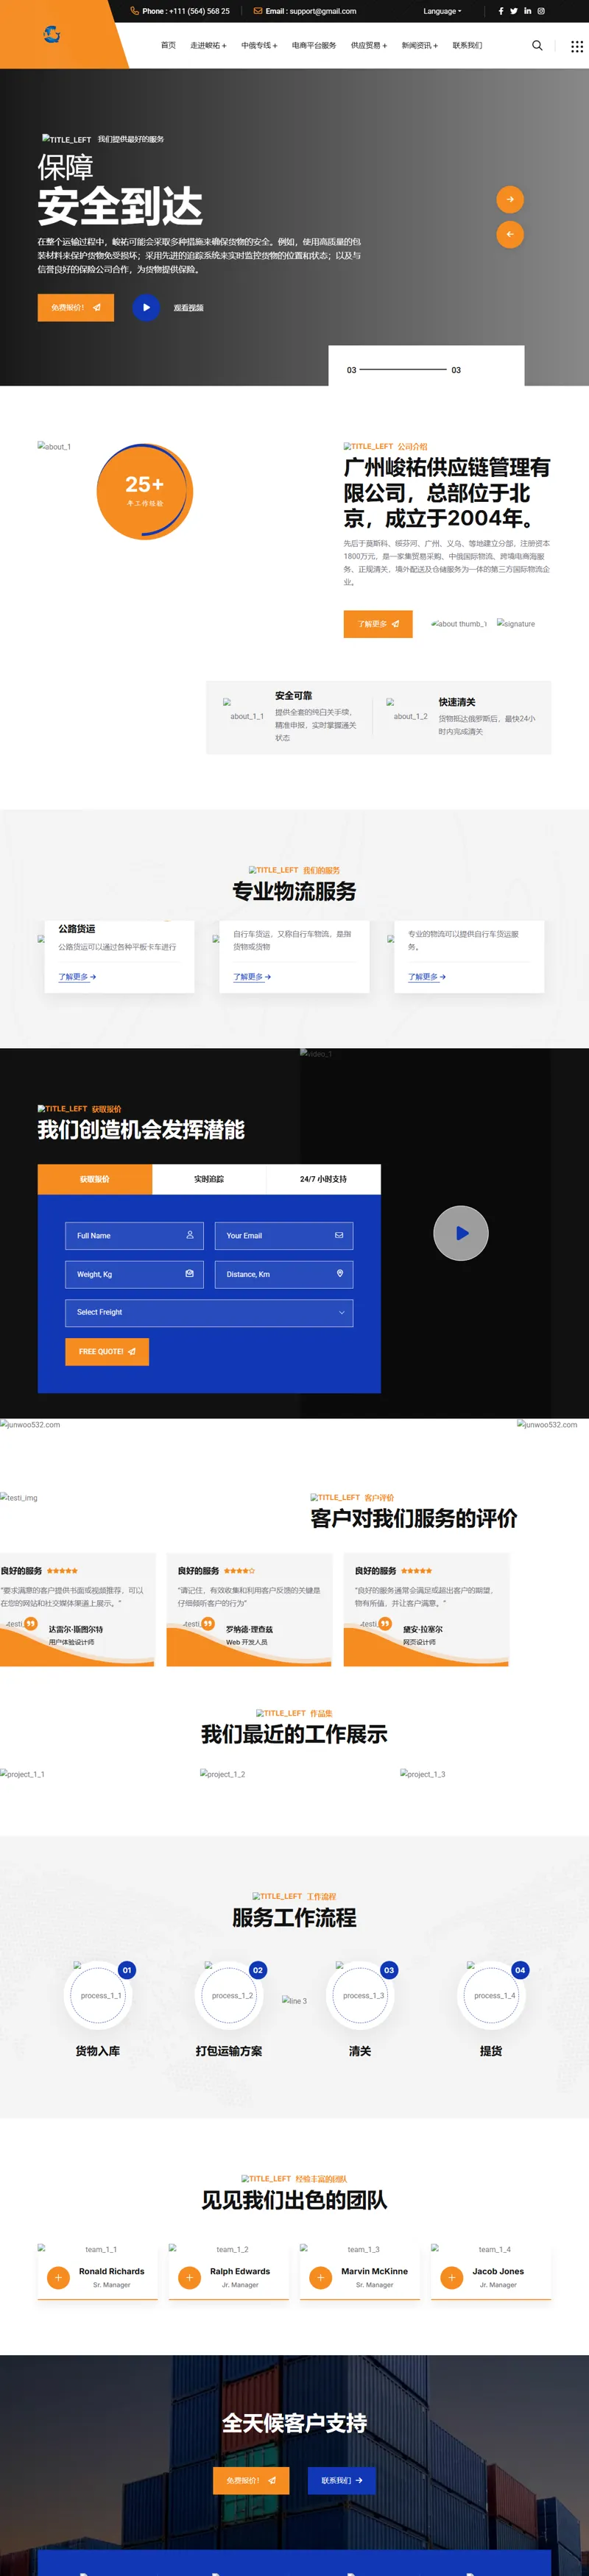Open the grid menu icon in the header

[x=577, y=46]
